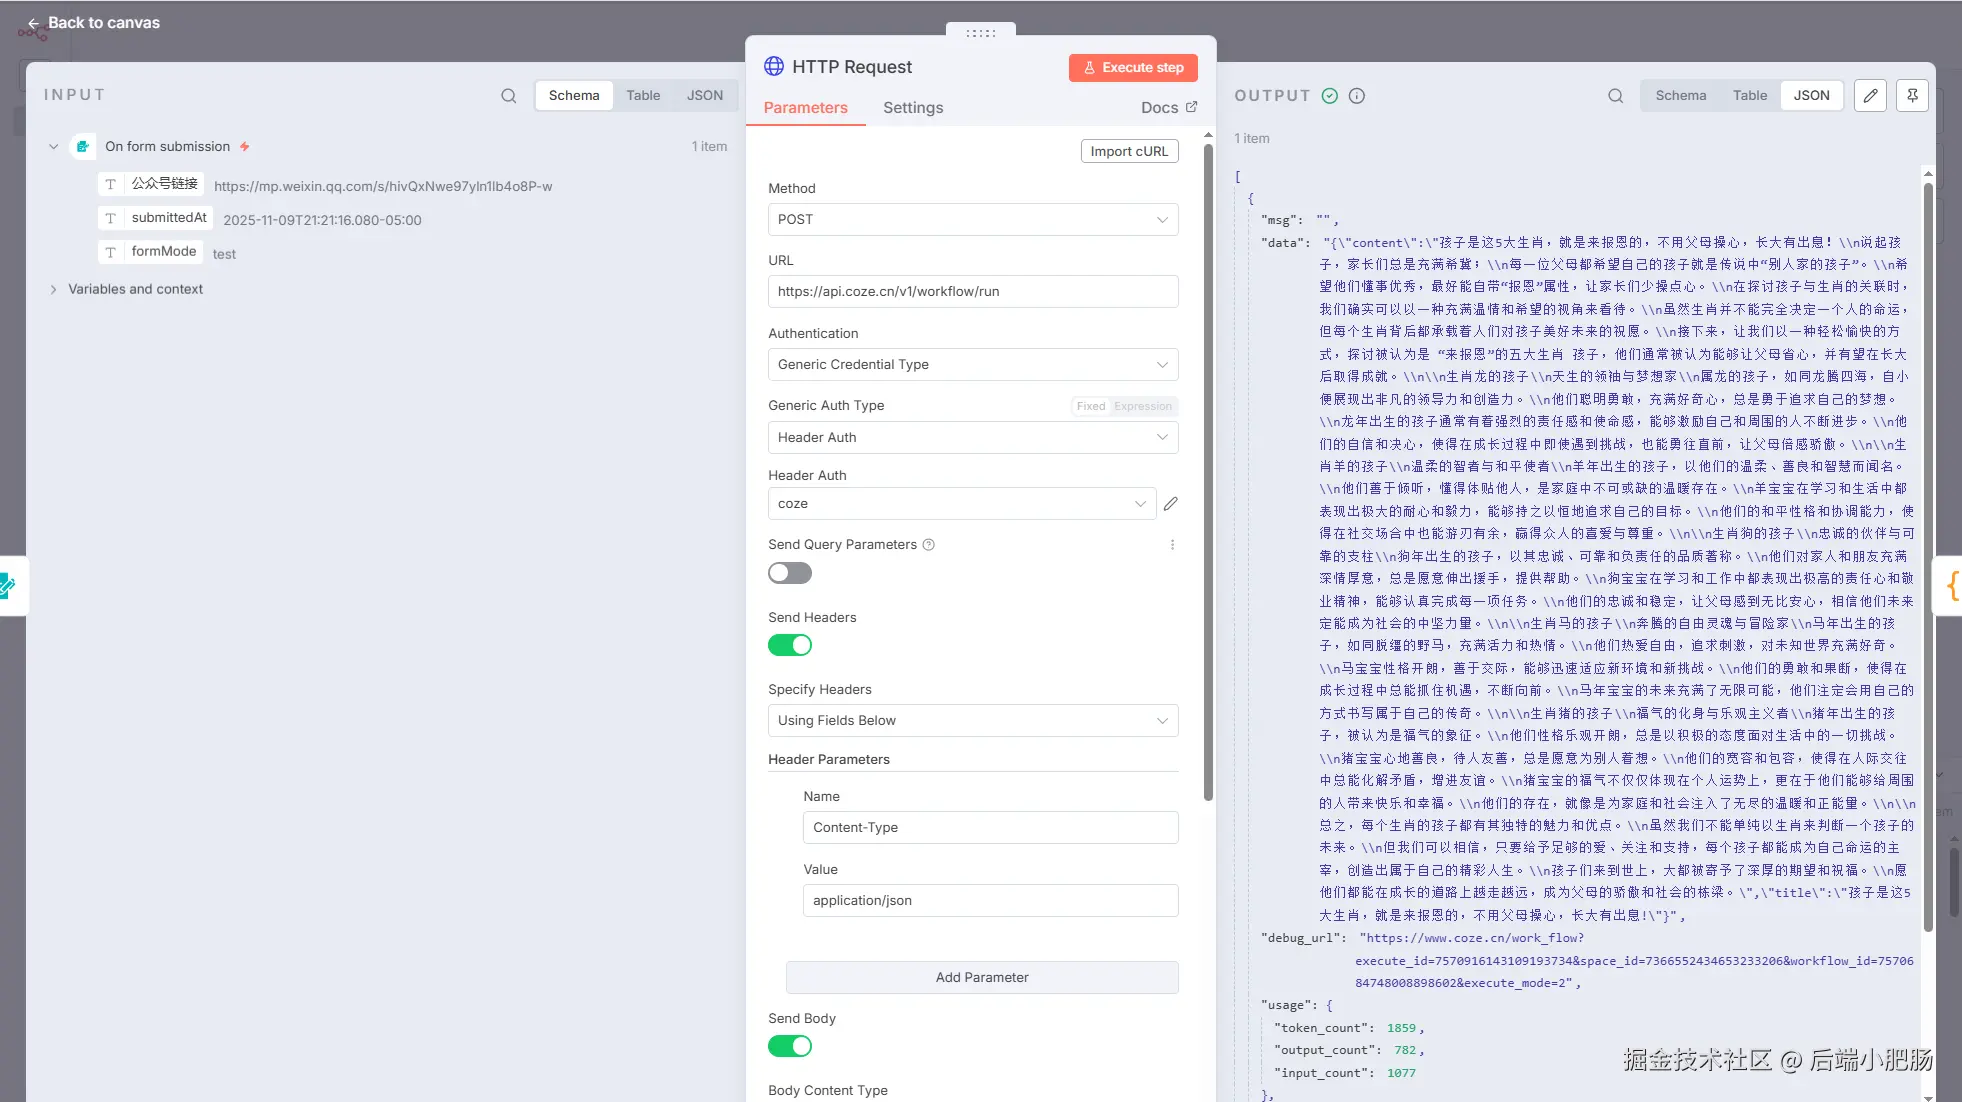Click the Send Query Parameters help icon

tap(928, 545)
